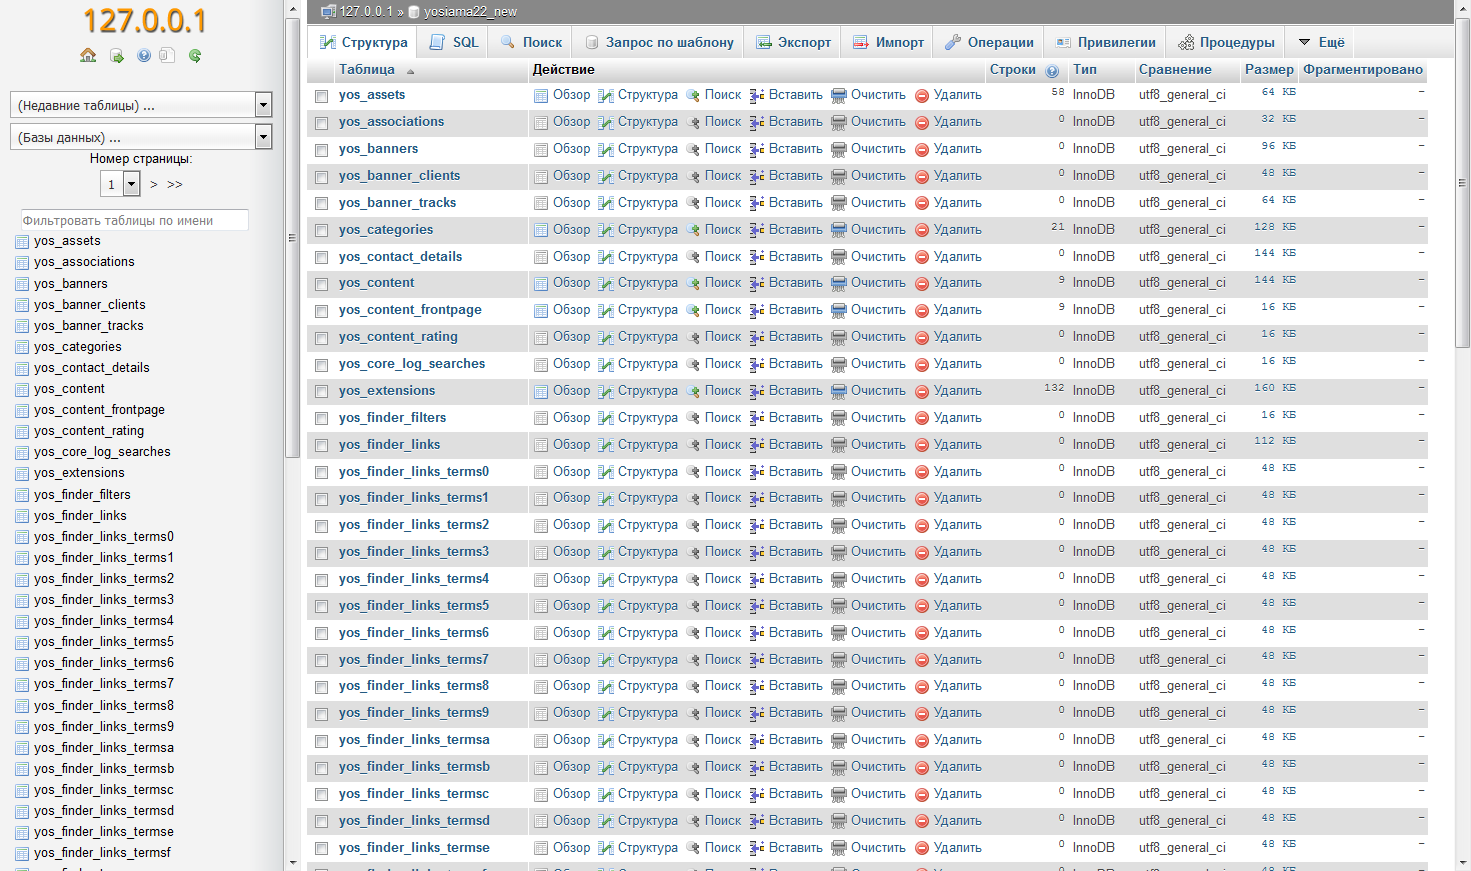Check the yos_finder_links_termse checkbox
The height and width of the screenshot is (871, 1471).
322,849
